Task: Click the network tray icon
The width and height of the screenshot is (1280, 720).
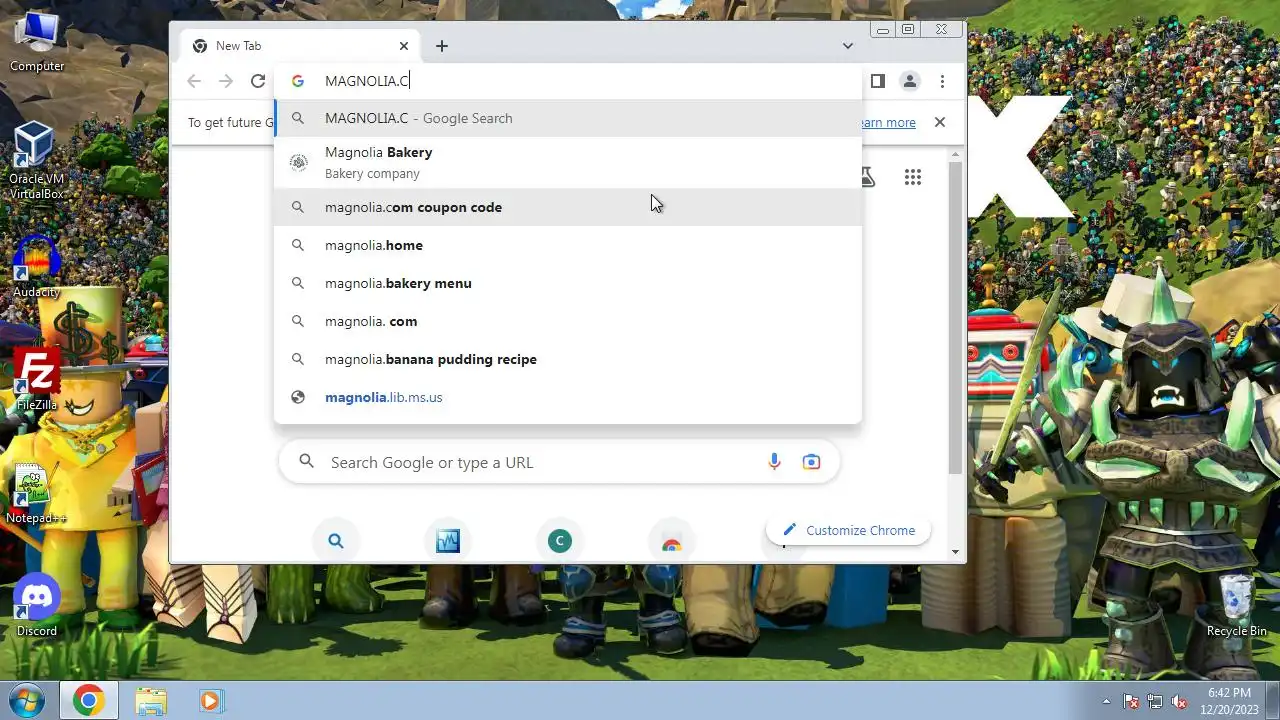Action: (1155, 701)
